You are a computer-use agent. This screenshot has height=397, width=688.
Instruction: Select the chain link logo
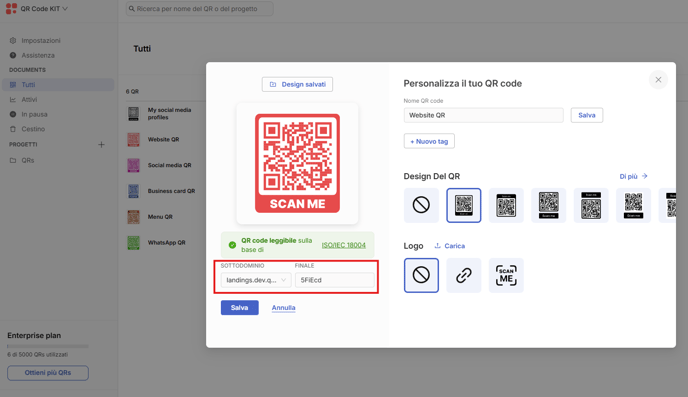(464, 275)
